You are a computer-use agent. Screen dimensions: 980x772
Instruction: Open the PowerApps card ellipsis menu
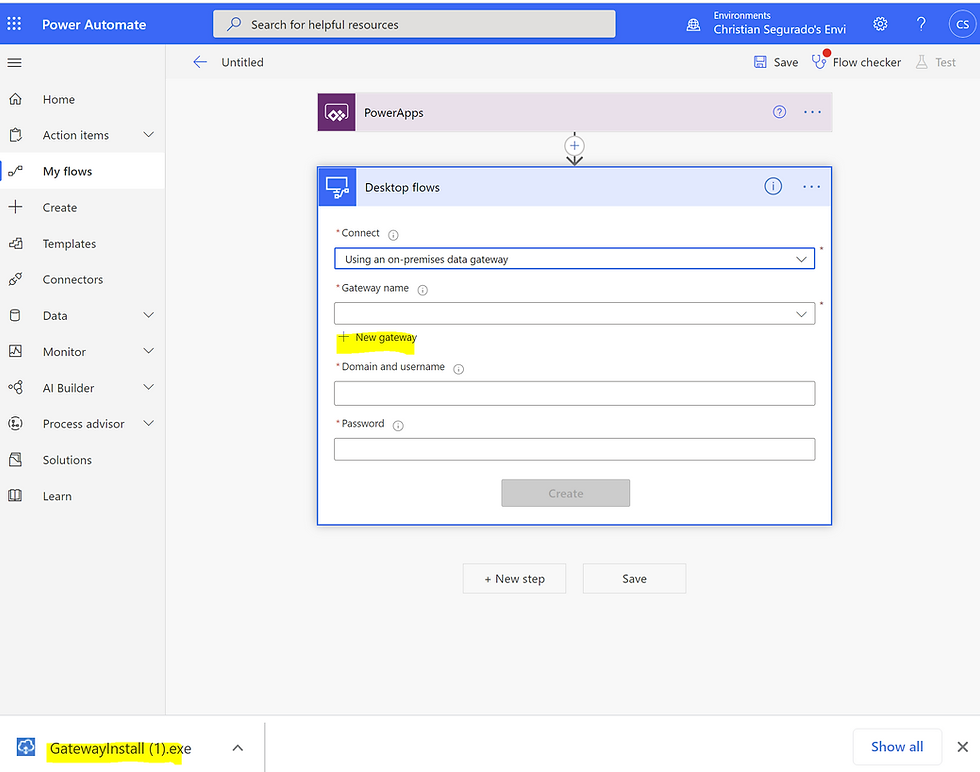[x=812, y=112]
